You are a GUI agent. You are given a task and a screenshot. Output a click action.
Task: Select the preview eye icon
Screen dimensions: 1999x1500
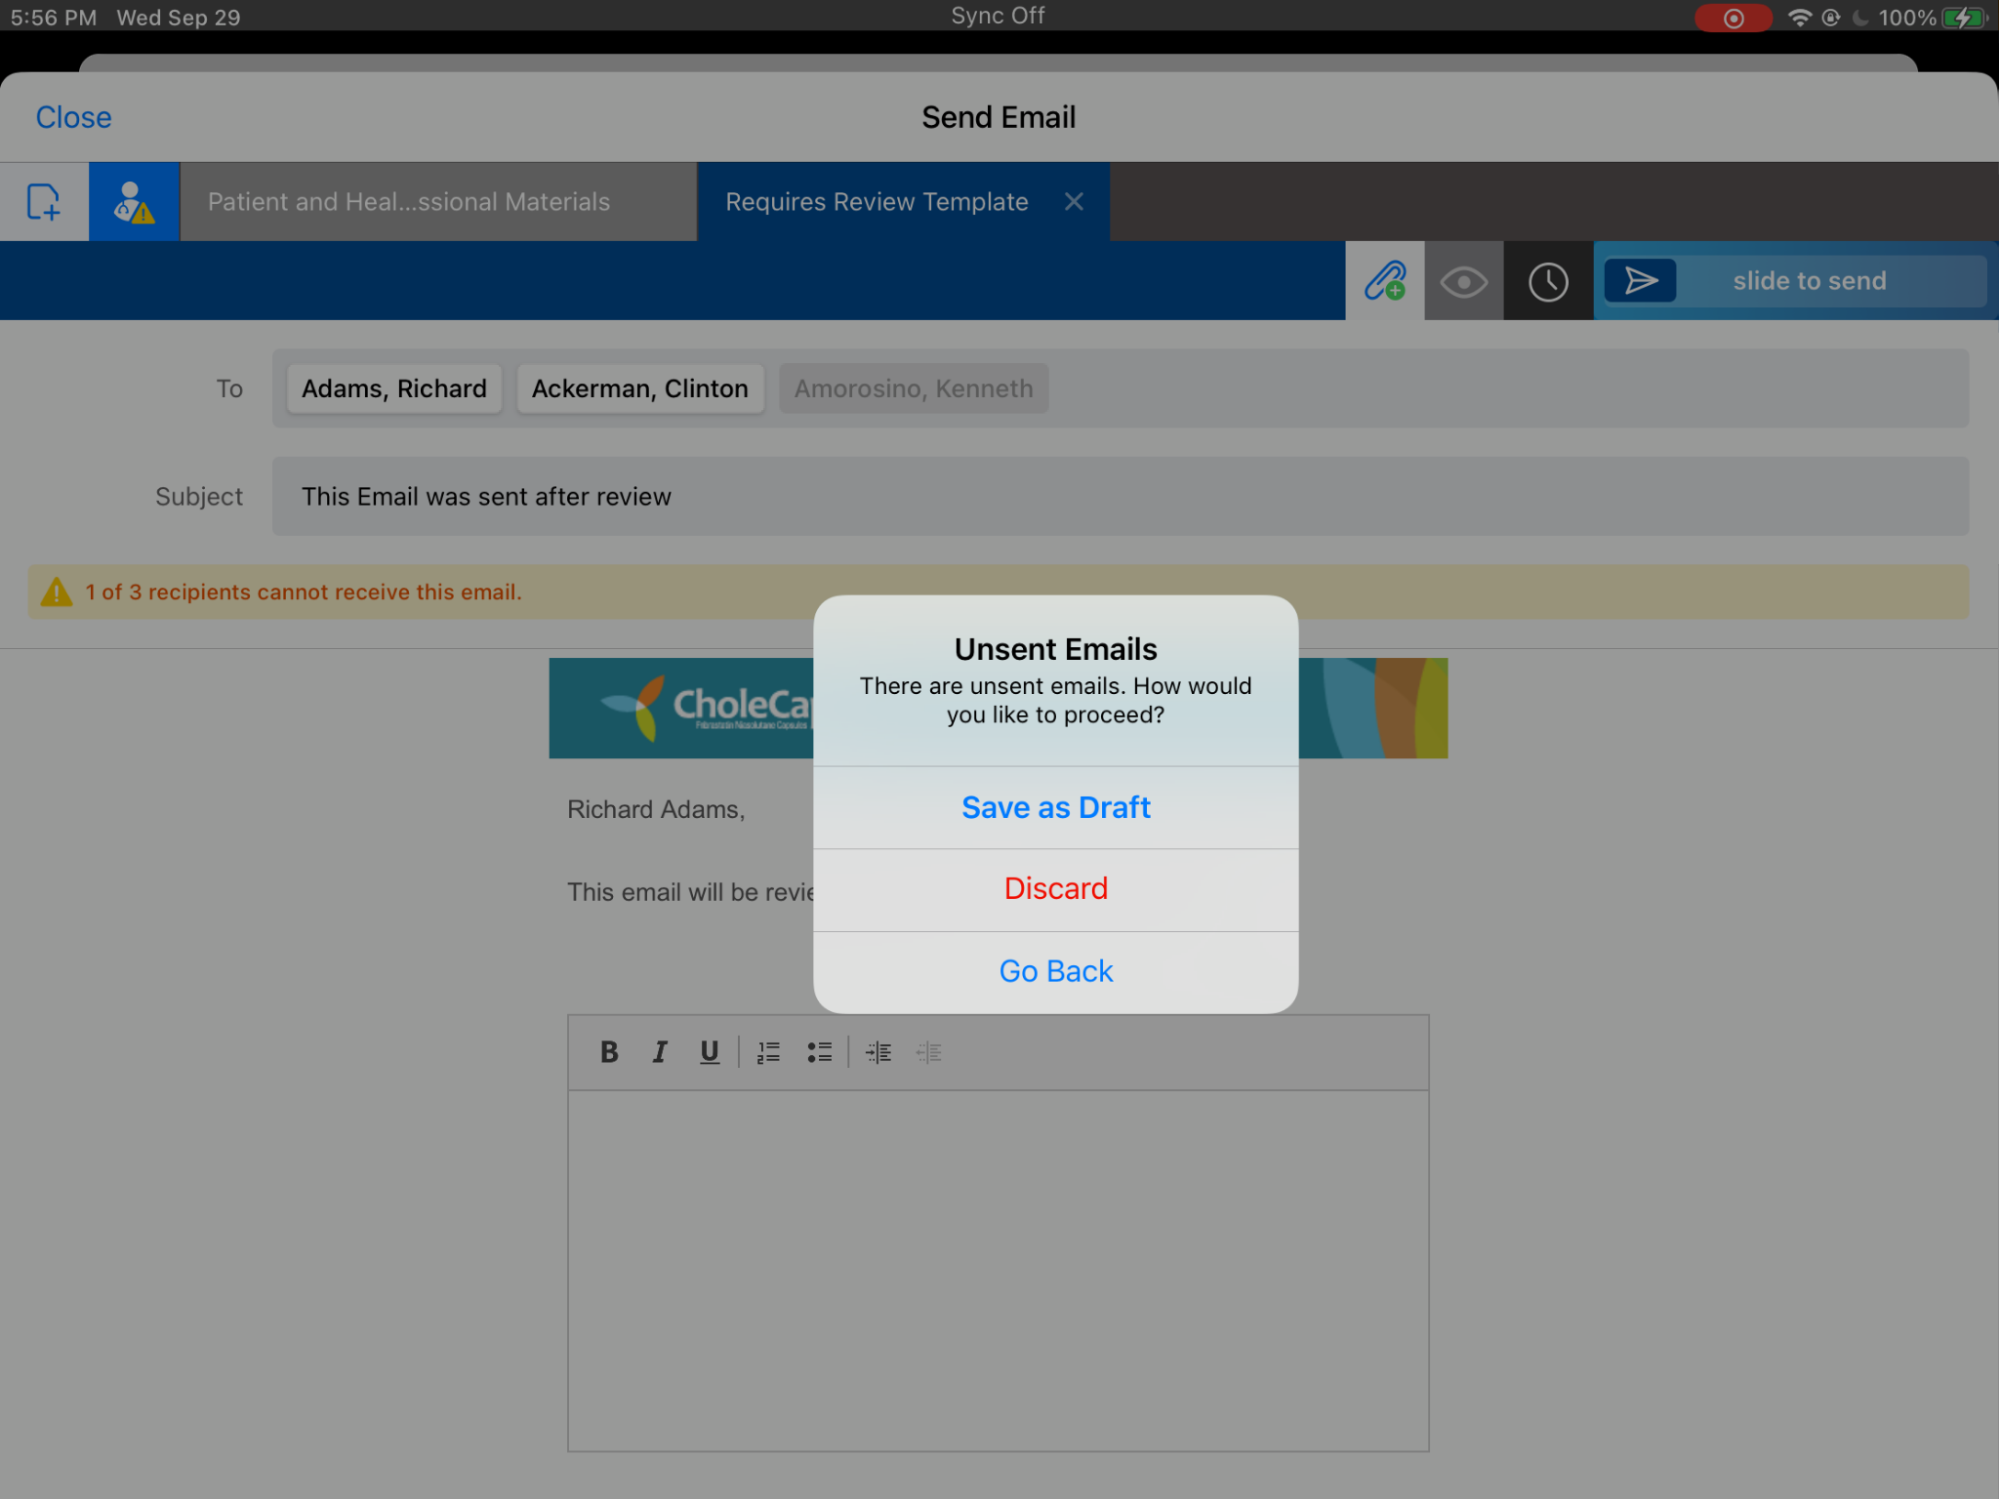point(1463,280)
